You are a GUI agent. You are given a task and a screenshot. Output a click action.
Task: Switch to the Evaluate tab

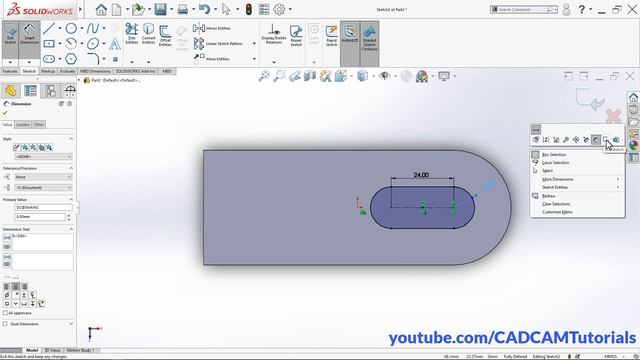[x=67, y=71]
